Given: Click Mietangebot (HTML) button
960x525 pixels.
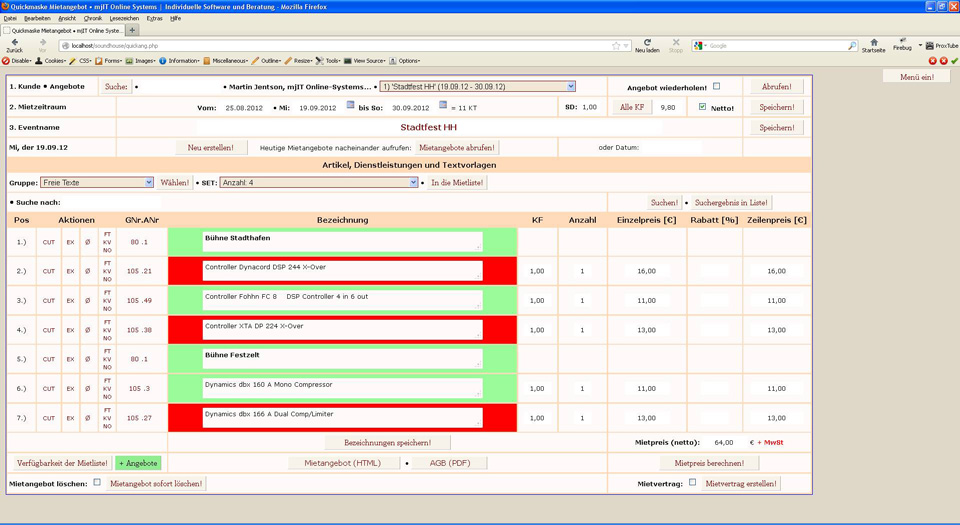Looking at the screenshot, I should tap(342, 463).
